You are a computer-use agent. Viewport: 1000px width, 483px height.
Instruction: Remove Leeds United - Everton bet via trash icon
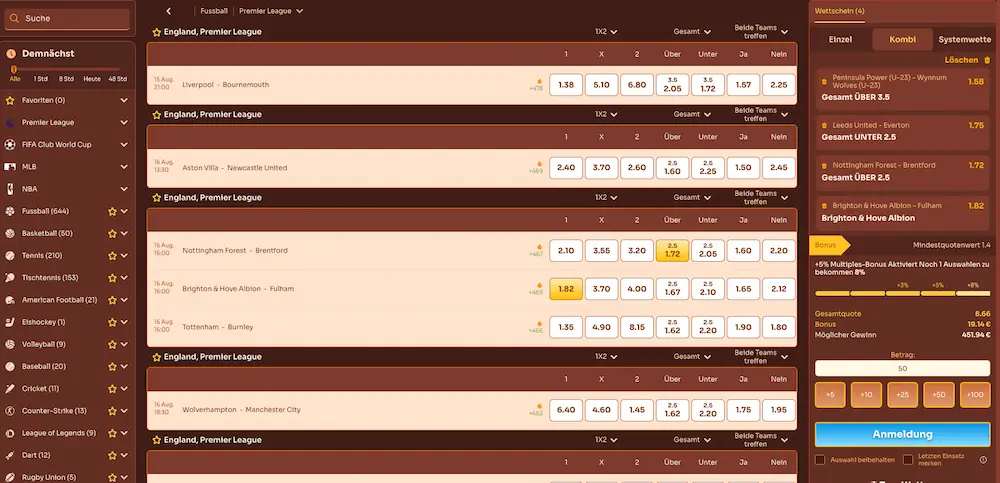tap(824, 126)
